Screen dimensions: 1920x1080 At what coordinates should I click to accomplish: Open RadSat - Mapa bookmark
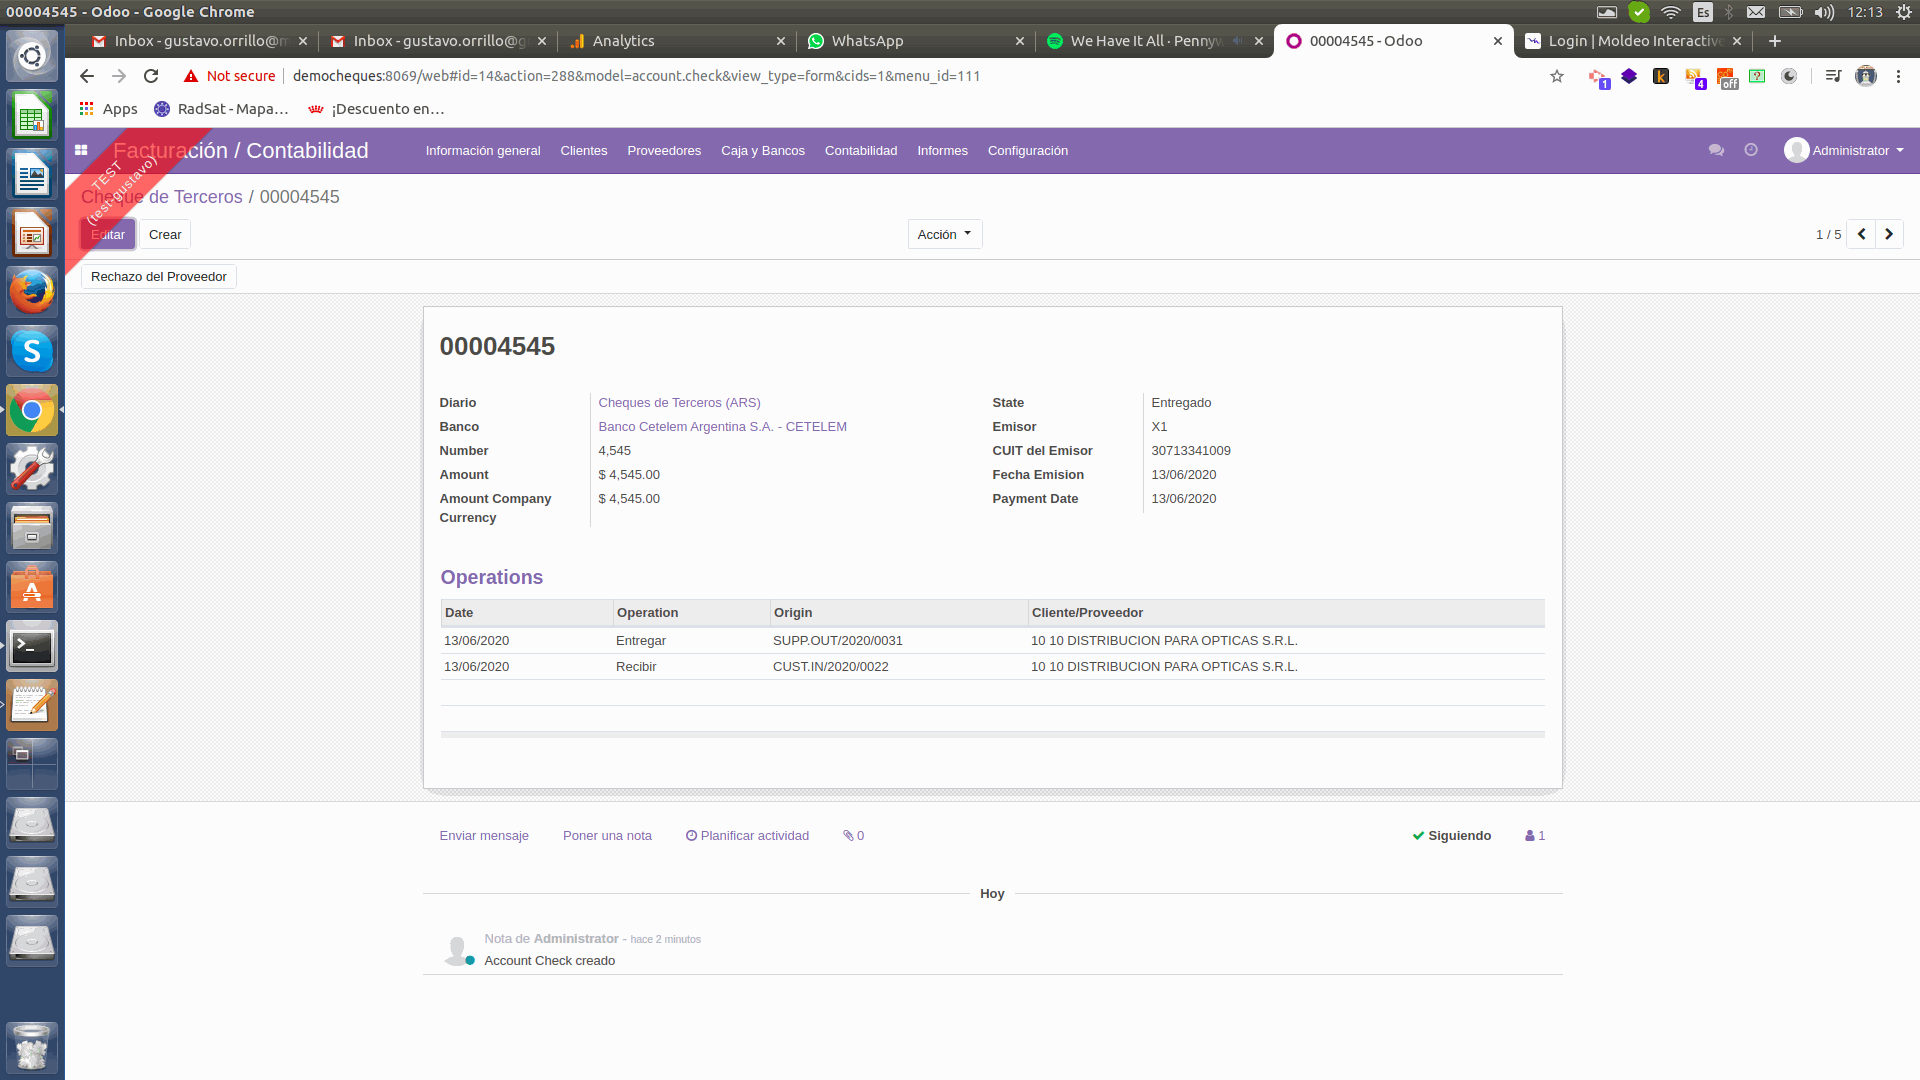click(x=221, y=109)
